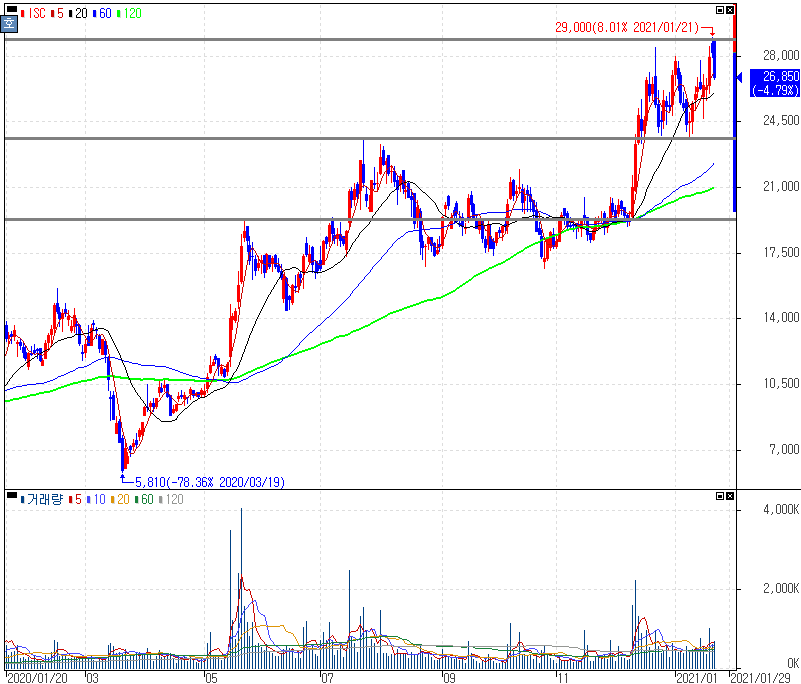Click the 11 month label on date axis
801x684 pixels.
pos(562,678)
